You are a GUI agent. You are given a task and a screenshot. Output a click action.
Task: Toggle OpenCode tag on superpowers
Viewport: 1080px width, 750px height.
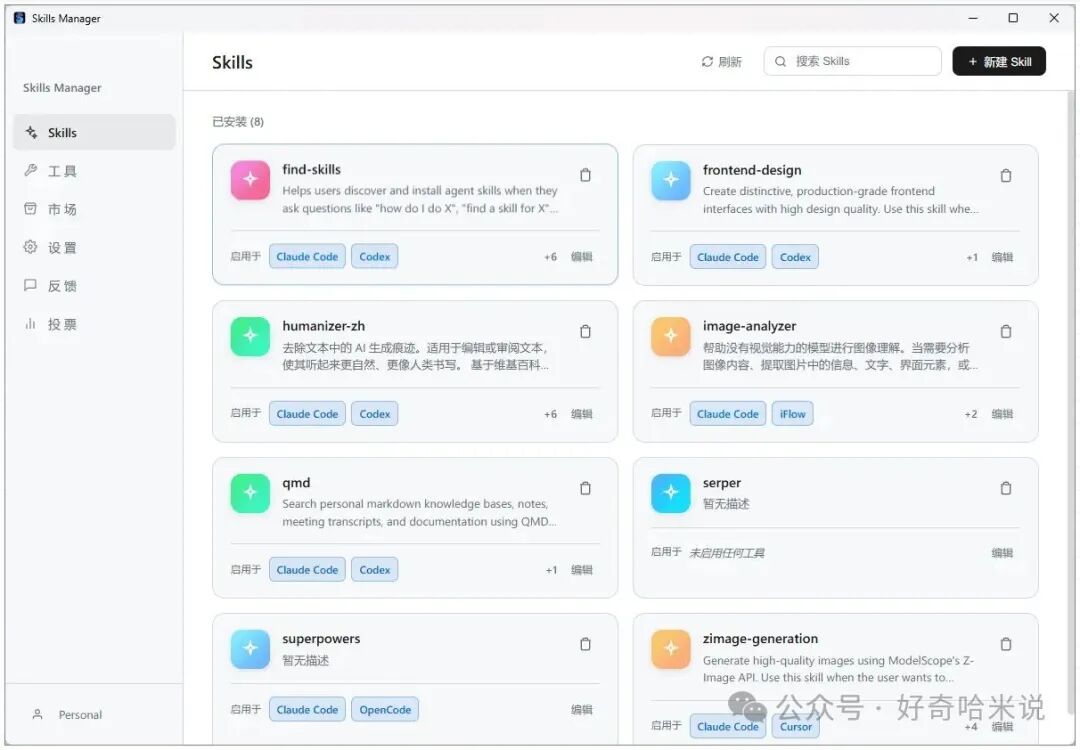(x=385, y=709)
